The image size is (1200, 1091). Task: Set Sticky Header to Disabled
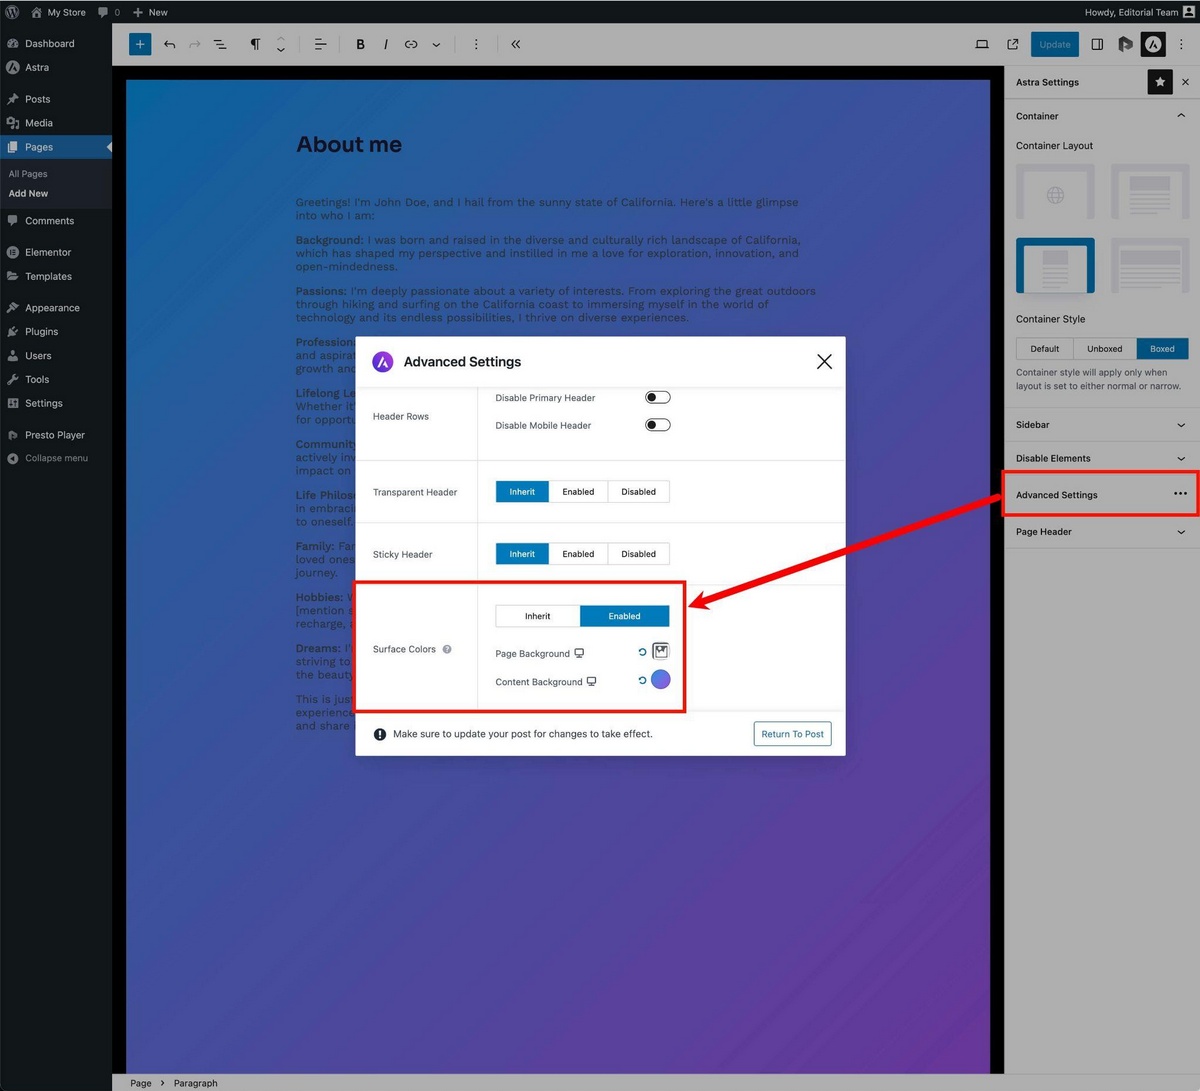[x=638, y=554]
